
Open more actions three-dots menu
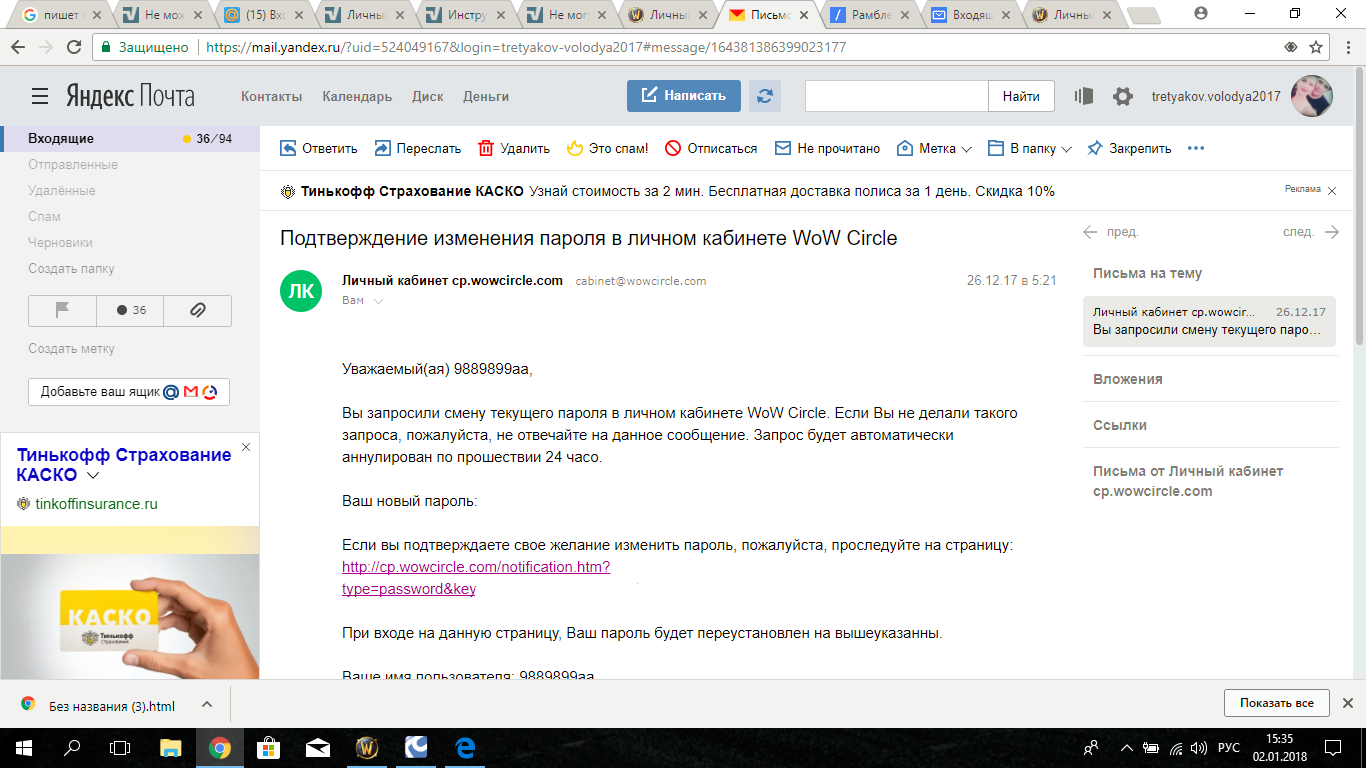pyautogui.click(x=1196, y=148)
